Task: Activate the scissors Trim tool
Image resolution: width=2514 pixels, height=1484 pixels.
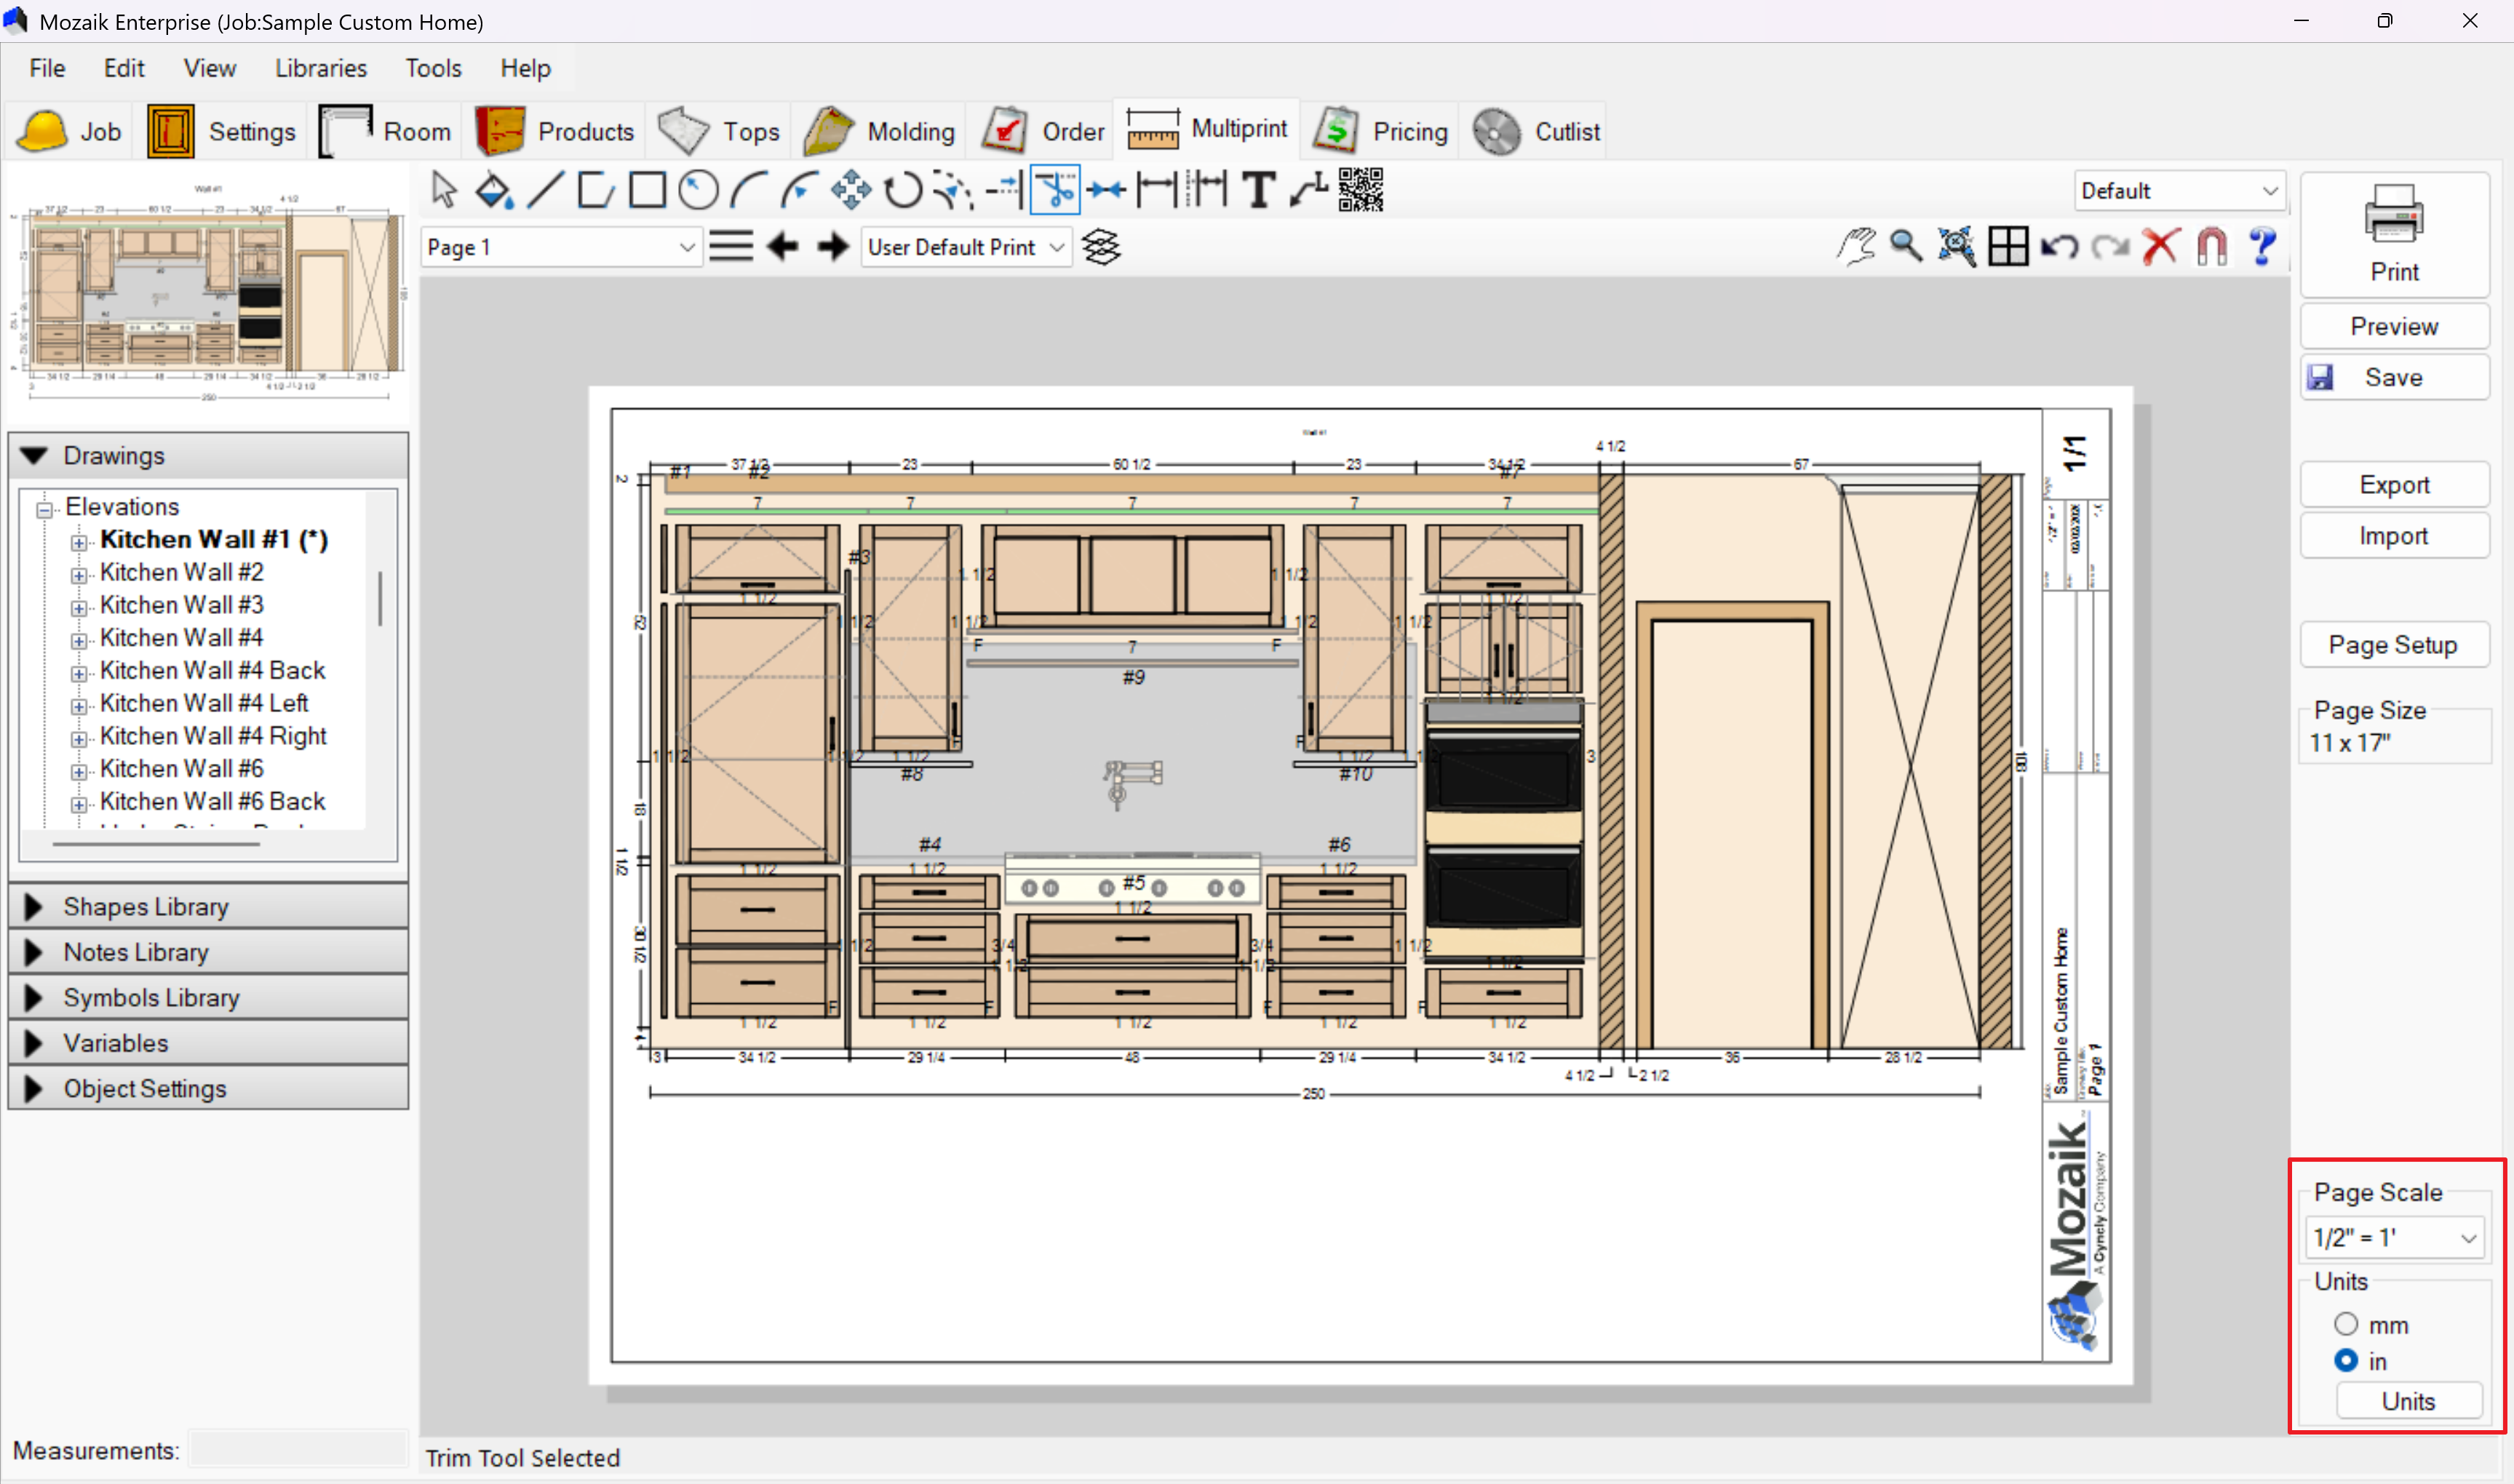Action: (x=1055, y=190)
